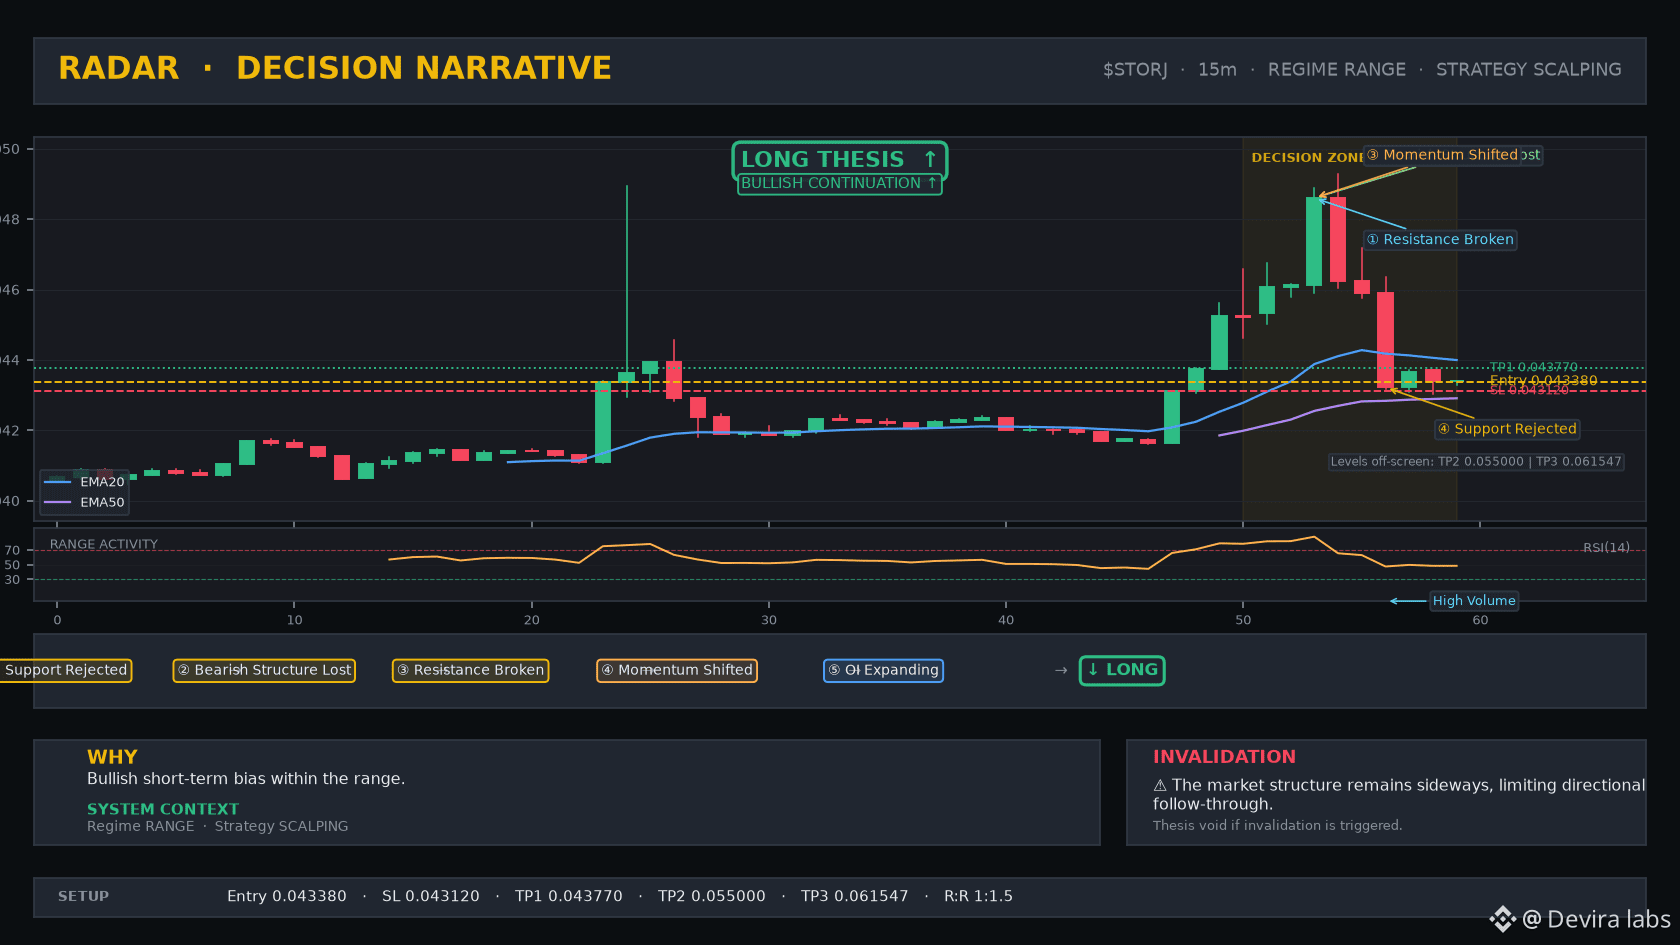Click STRATEGY SCALPING in the header
Screen dimensions: 1680x945
click(1529, 70)
